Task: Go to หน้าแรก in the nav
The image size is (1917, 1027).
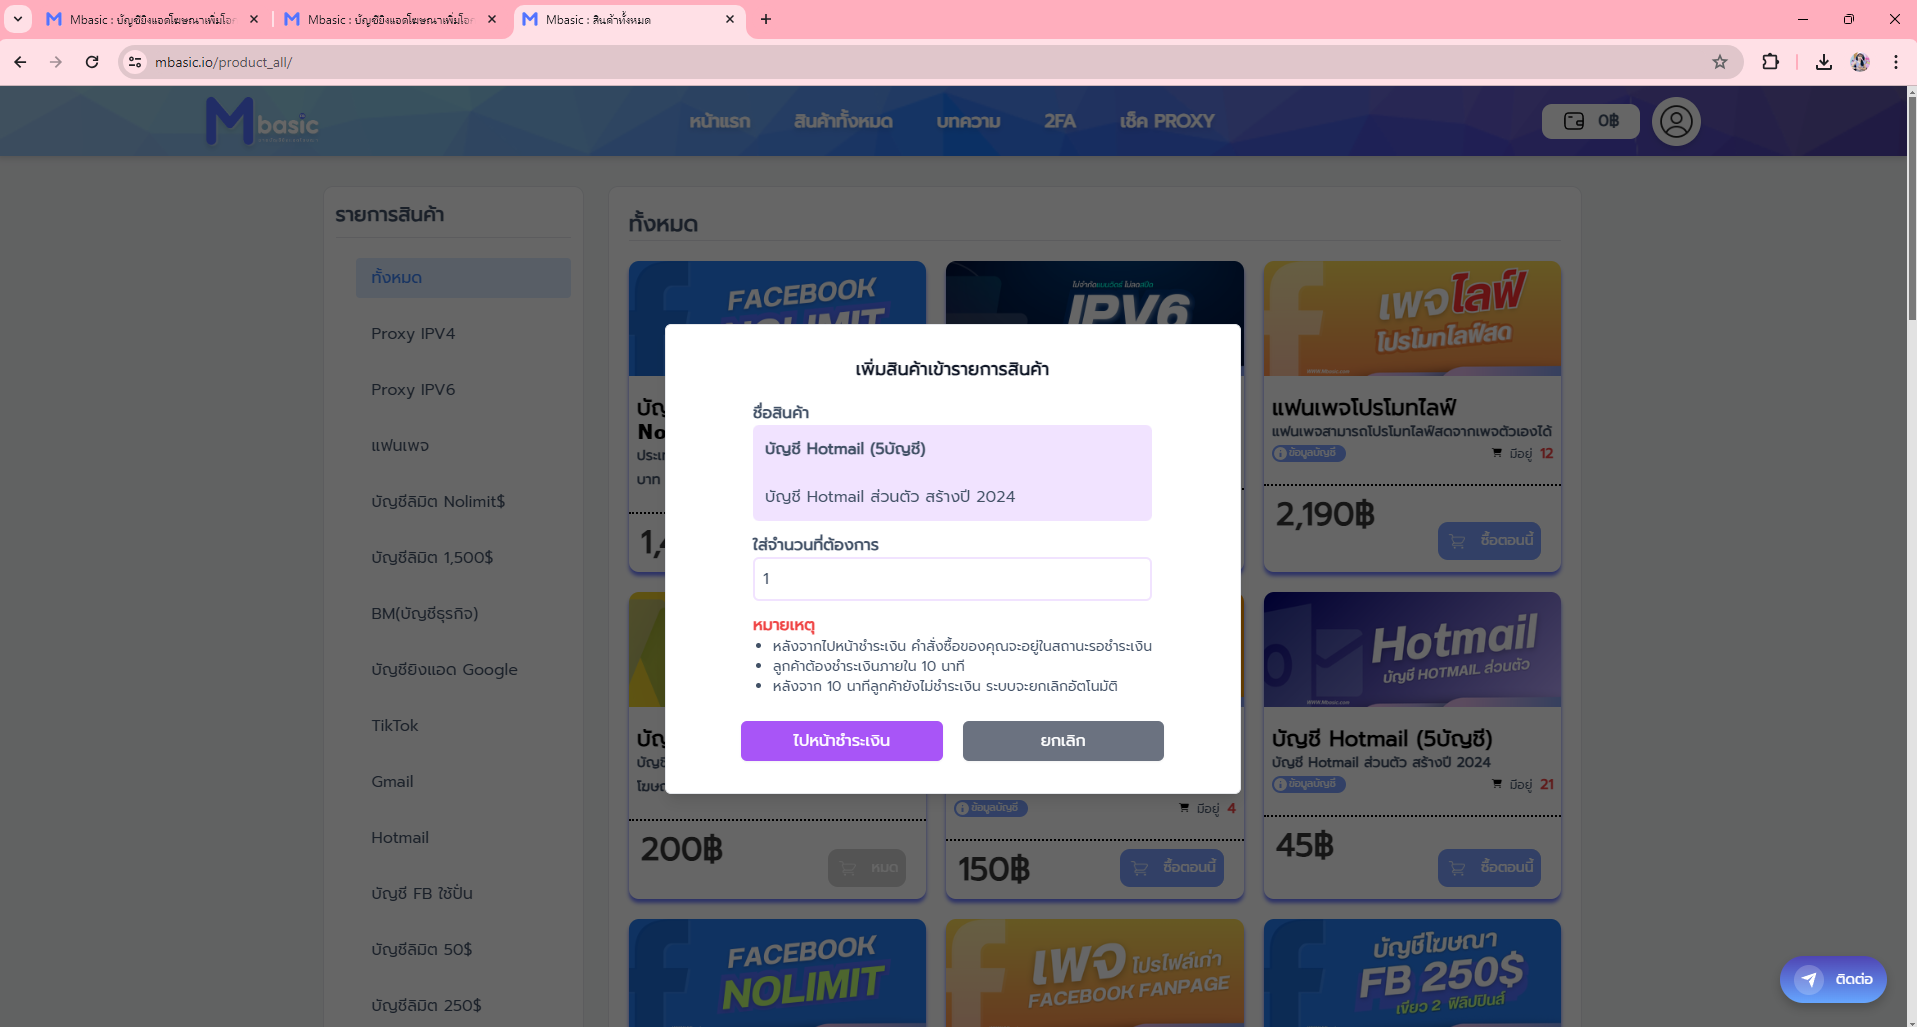Action: (720, 121)
